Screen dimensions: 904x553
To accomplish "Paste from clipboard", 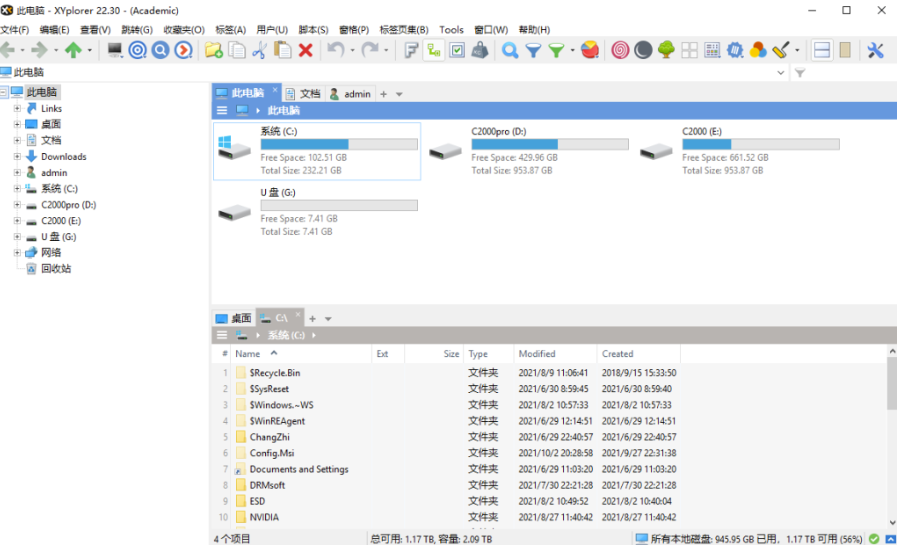I will pyautogui.click(x=282, y=50).
